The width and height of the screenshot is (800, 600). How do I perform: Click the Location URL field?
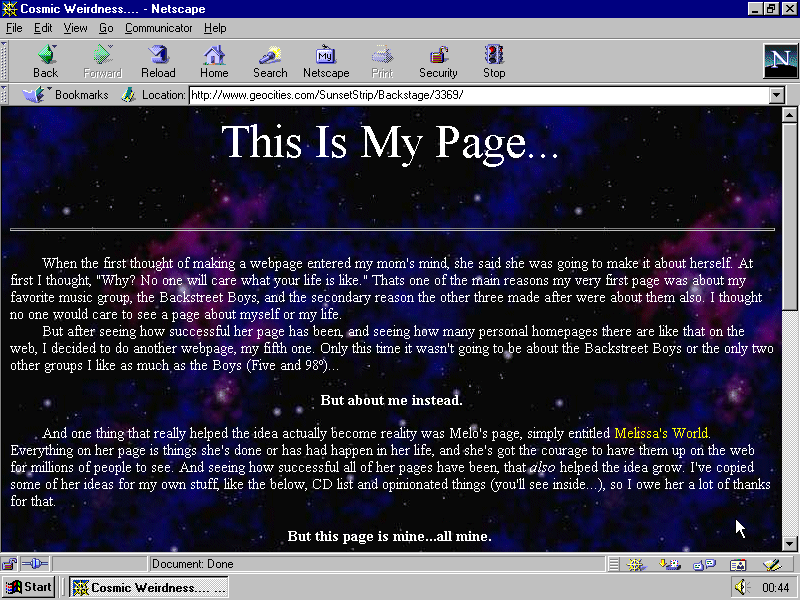tap(479, 95)
